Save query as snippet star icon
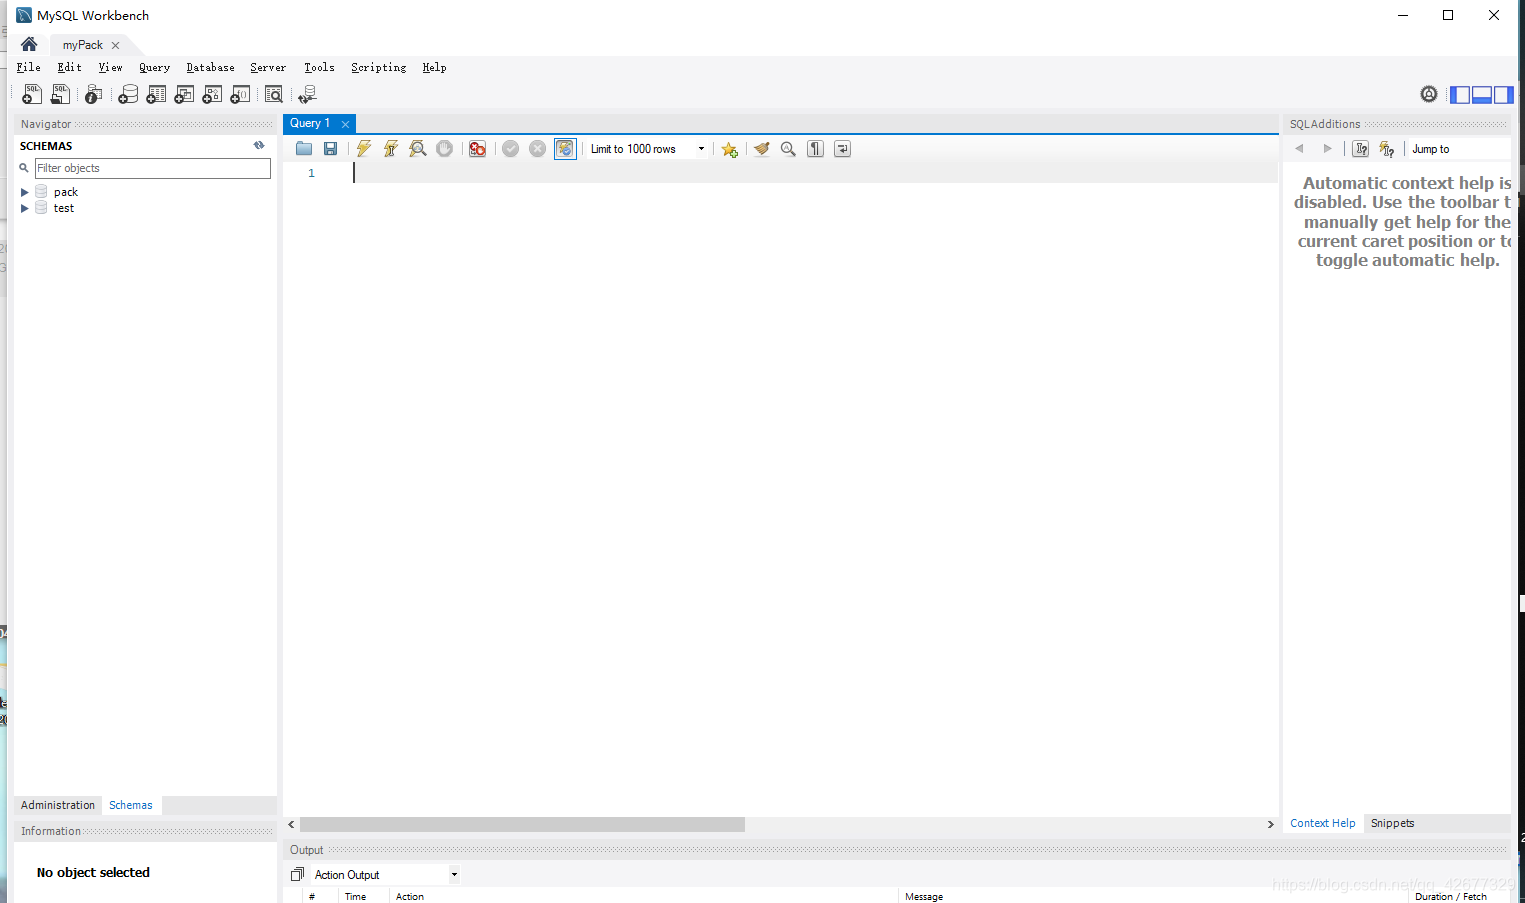This screenshot has width=1525, height=903. [x=730, y=149]
